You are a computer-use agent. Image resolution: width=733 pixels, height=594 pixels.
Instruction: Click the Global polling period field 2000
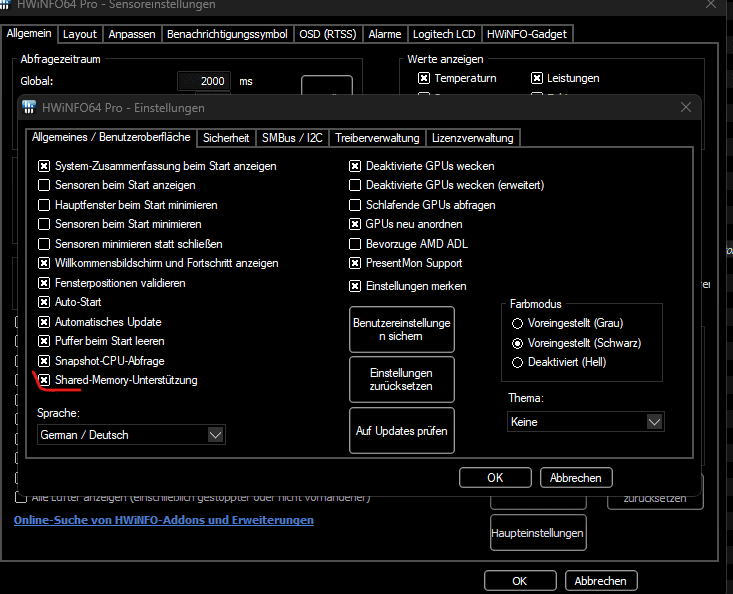(204, 81)
